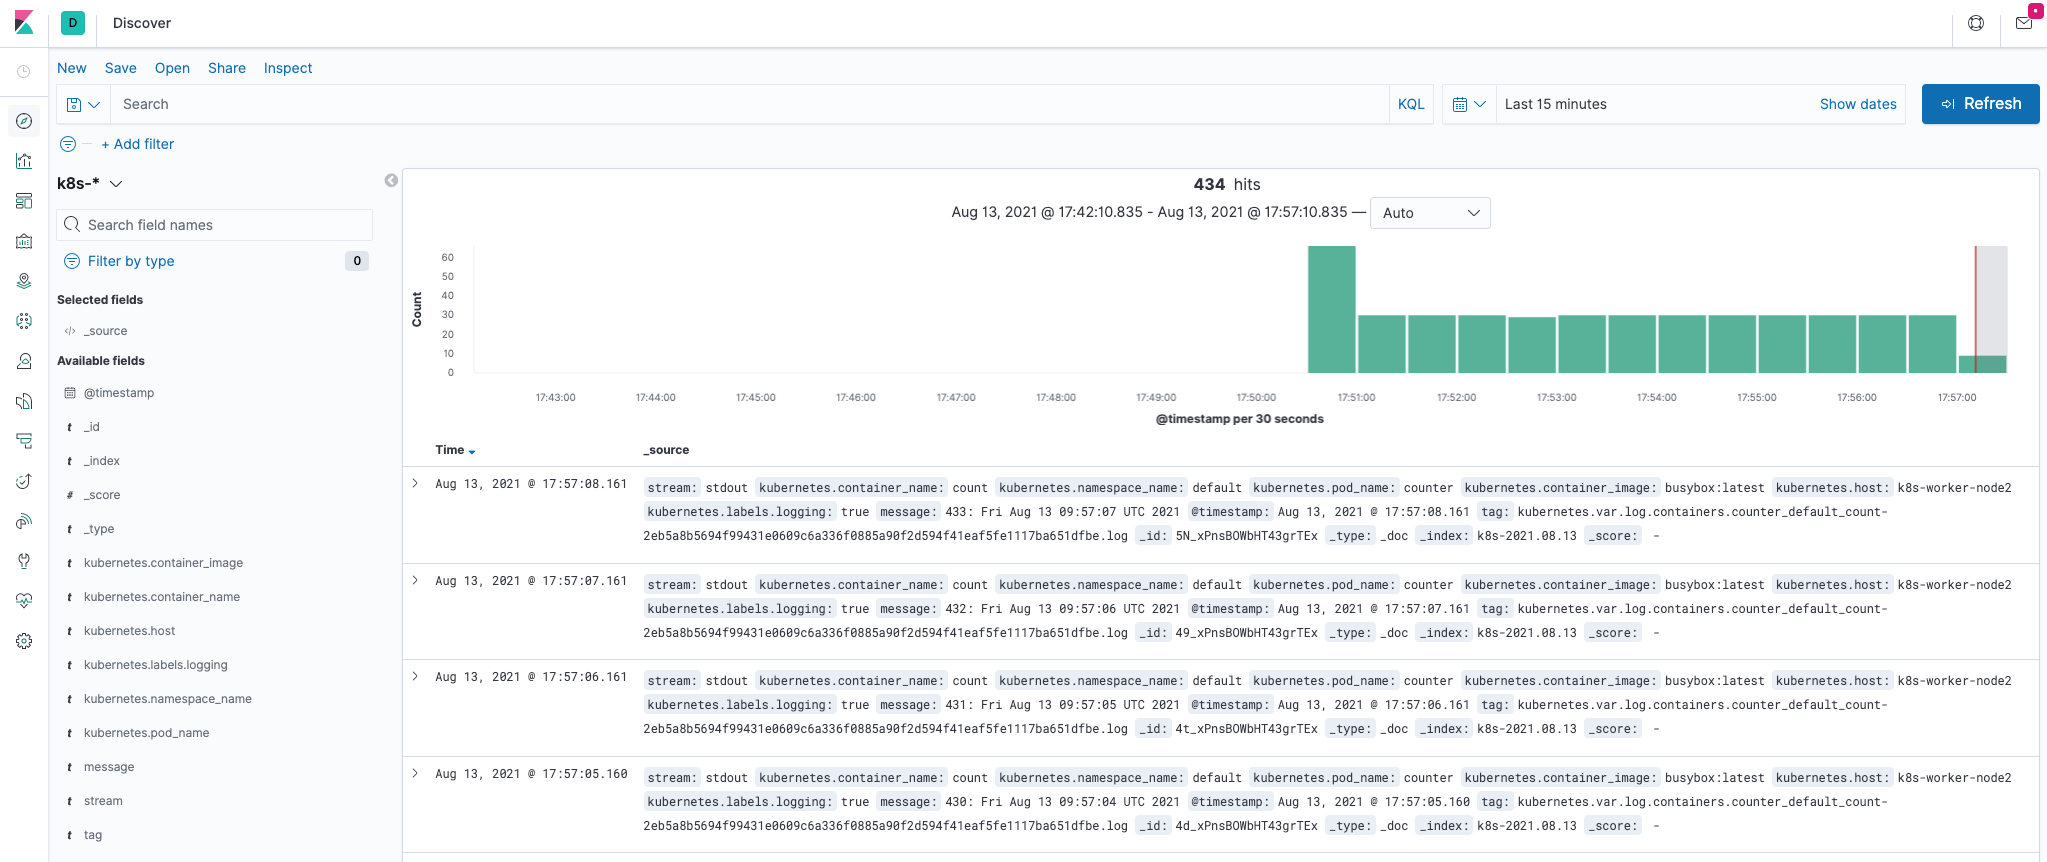Click the Discover breadcrumb title

tap(142, 23)
